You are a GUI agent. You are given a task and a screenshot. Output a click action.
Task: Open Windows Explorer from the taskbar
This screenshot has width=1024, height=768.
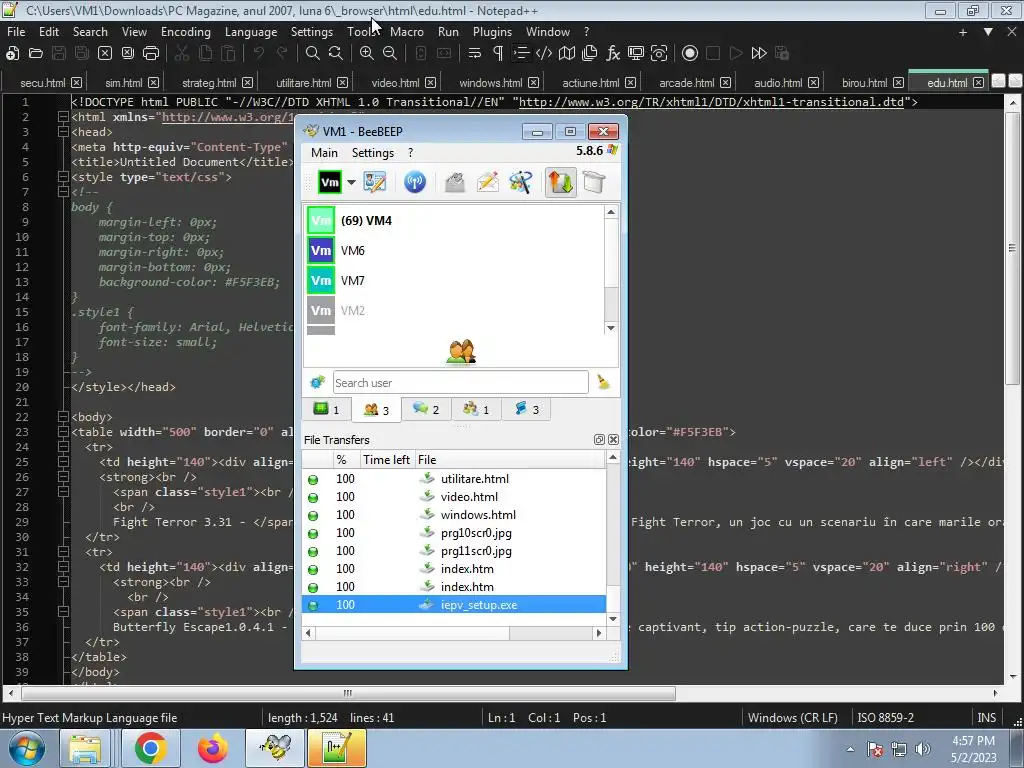(x=86, y=748)
